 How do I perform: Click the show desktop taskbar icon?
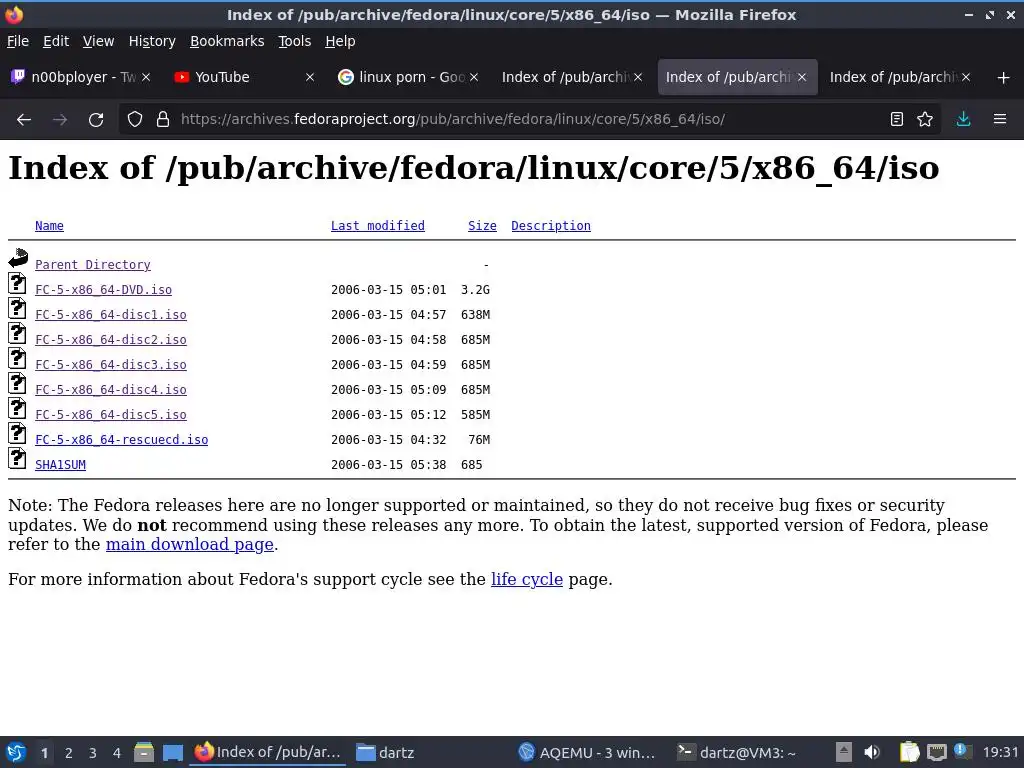tap(172, 752)
